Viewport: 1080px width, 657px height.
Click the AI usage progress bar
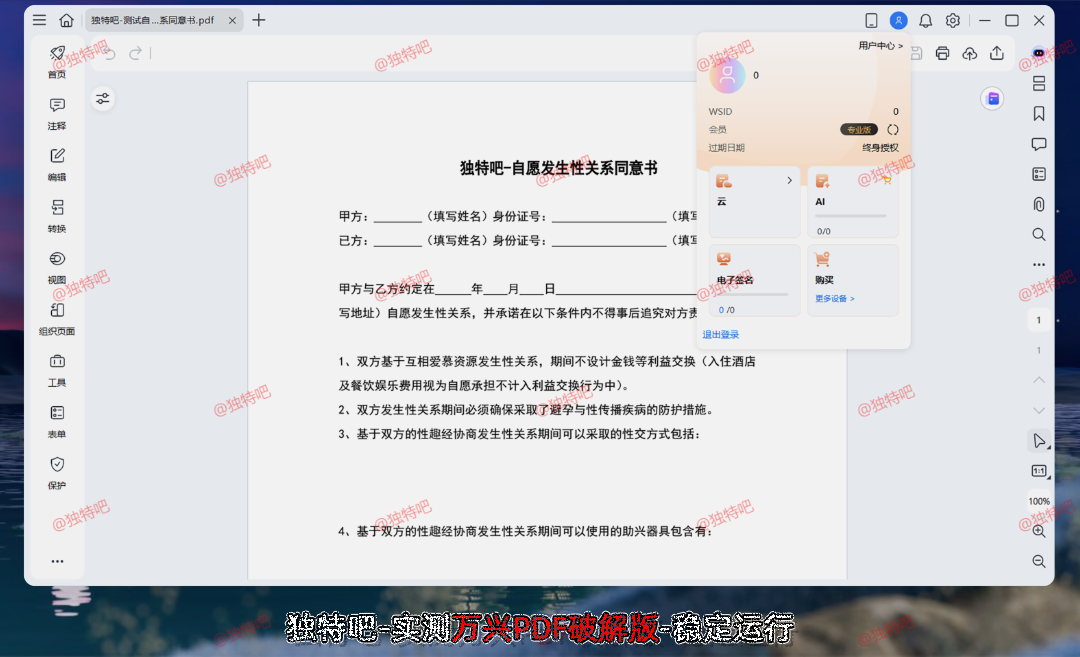coord(850,216)
